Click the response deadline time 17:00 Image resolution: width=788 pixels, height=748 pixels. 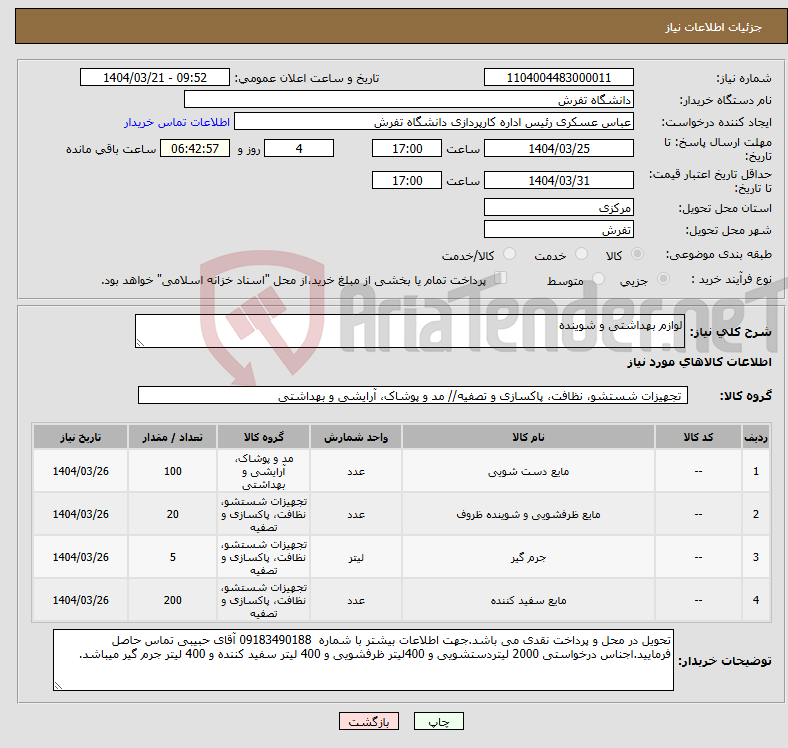[x=407, y=148]
